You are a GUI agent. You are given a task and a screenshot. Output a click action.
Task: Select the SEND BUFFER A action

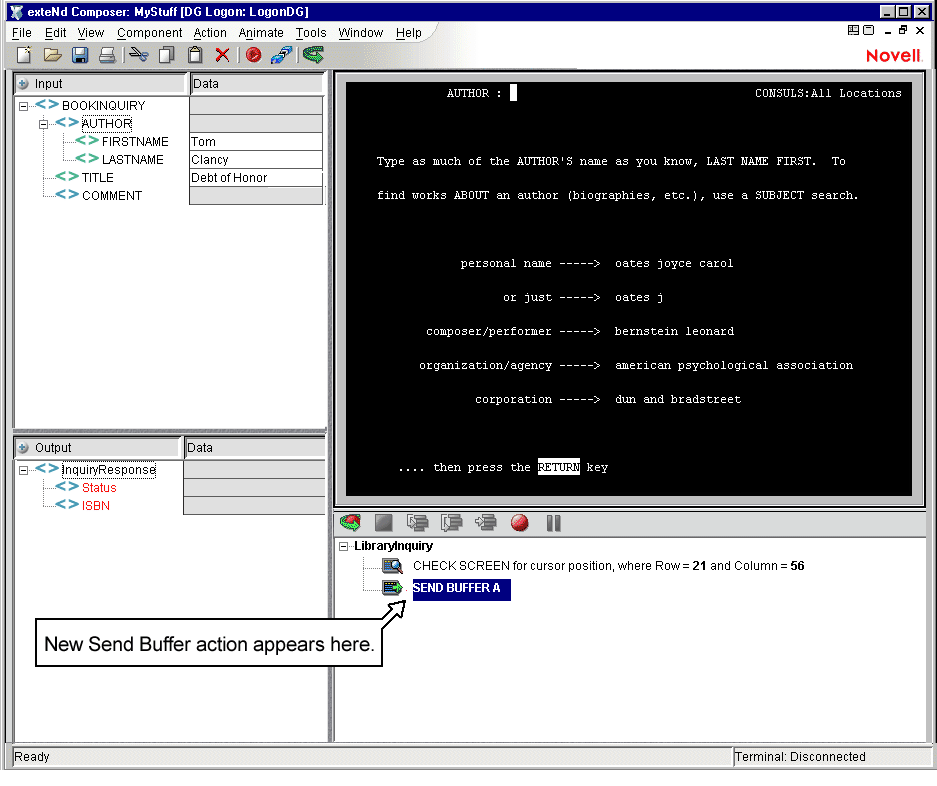point(460,589)
